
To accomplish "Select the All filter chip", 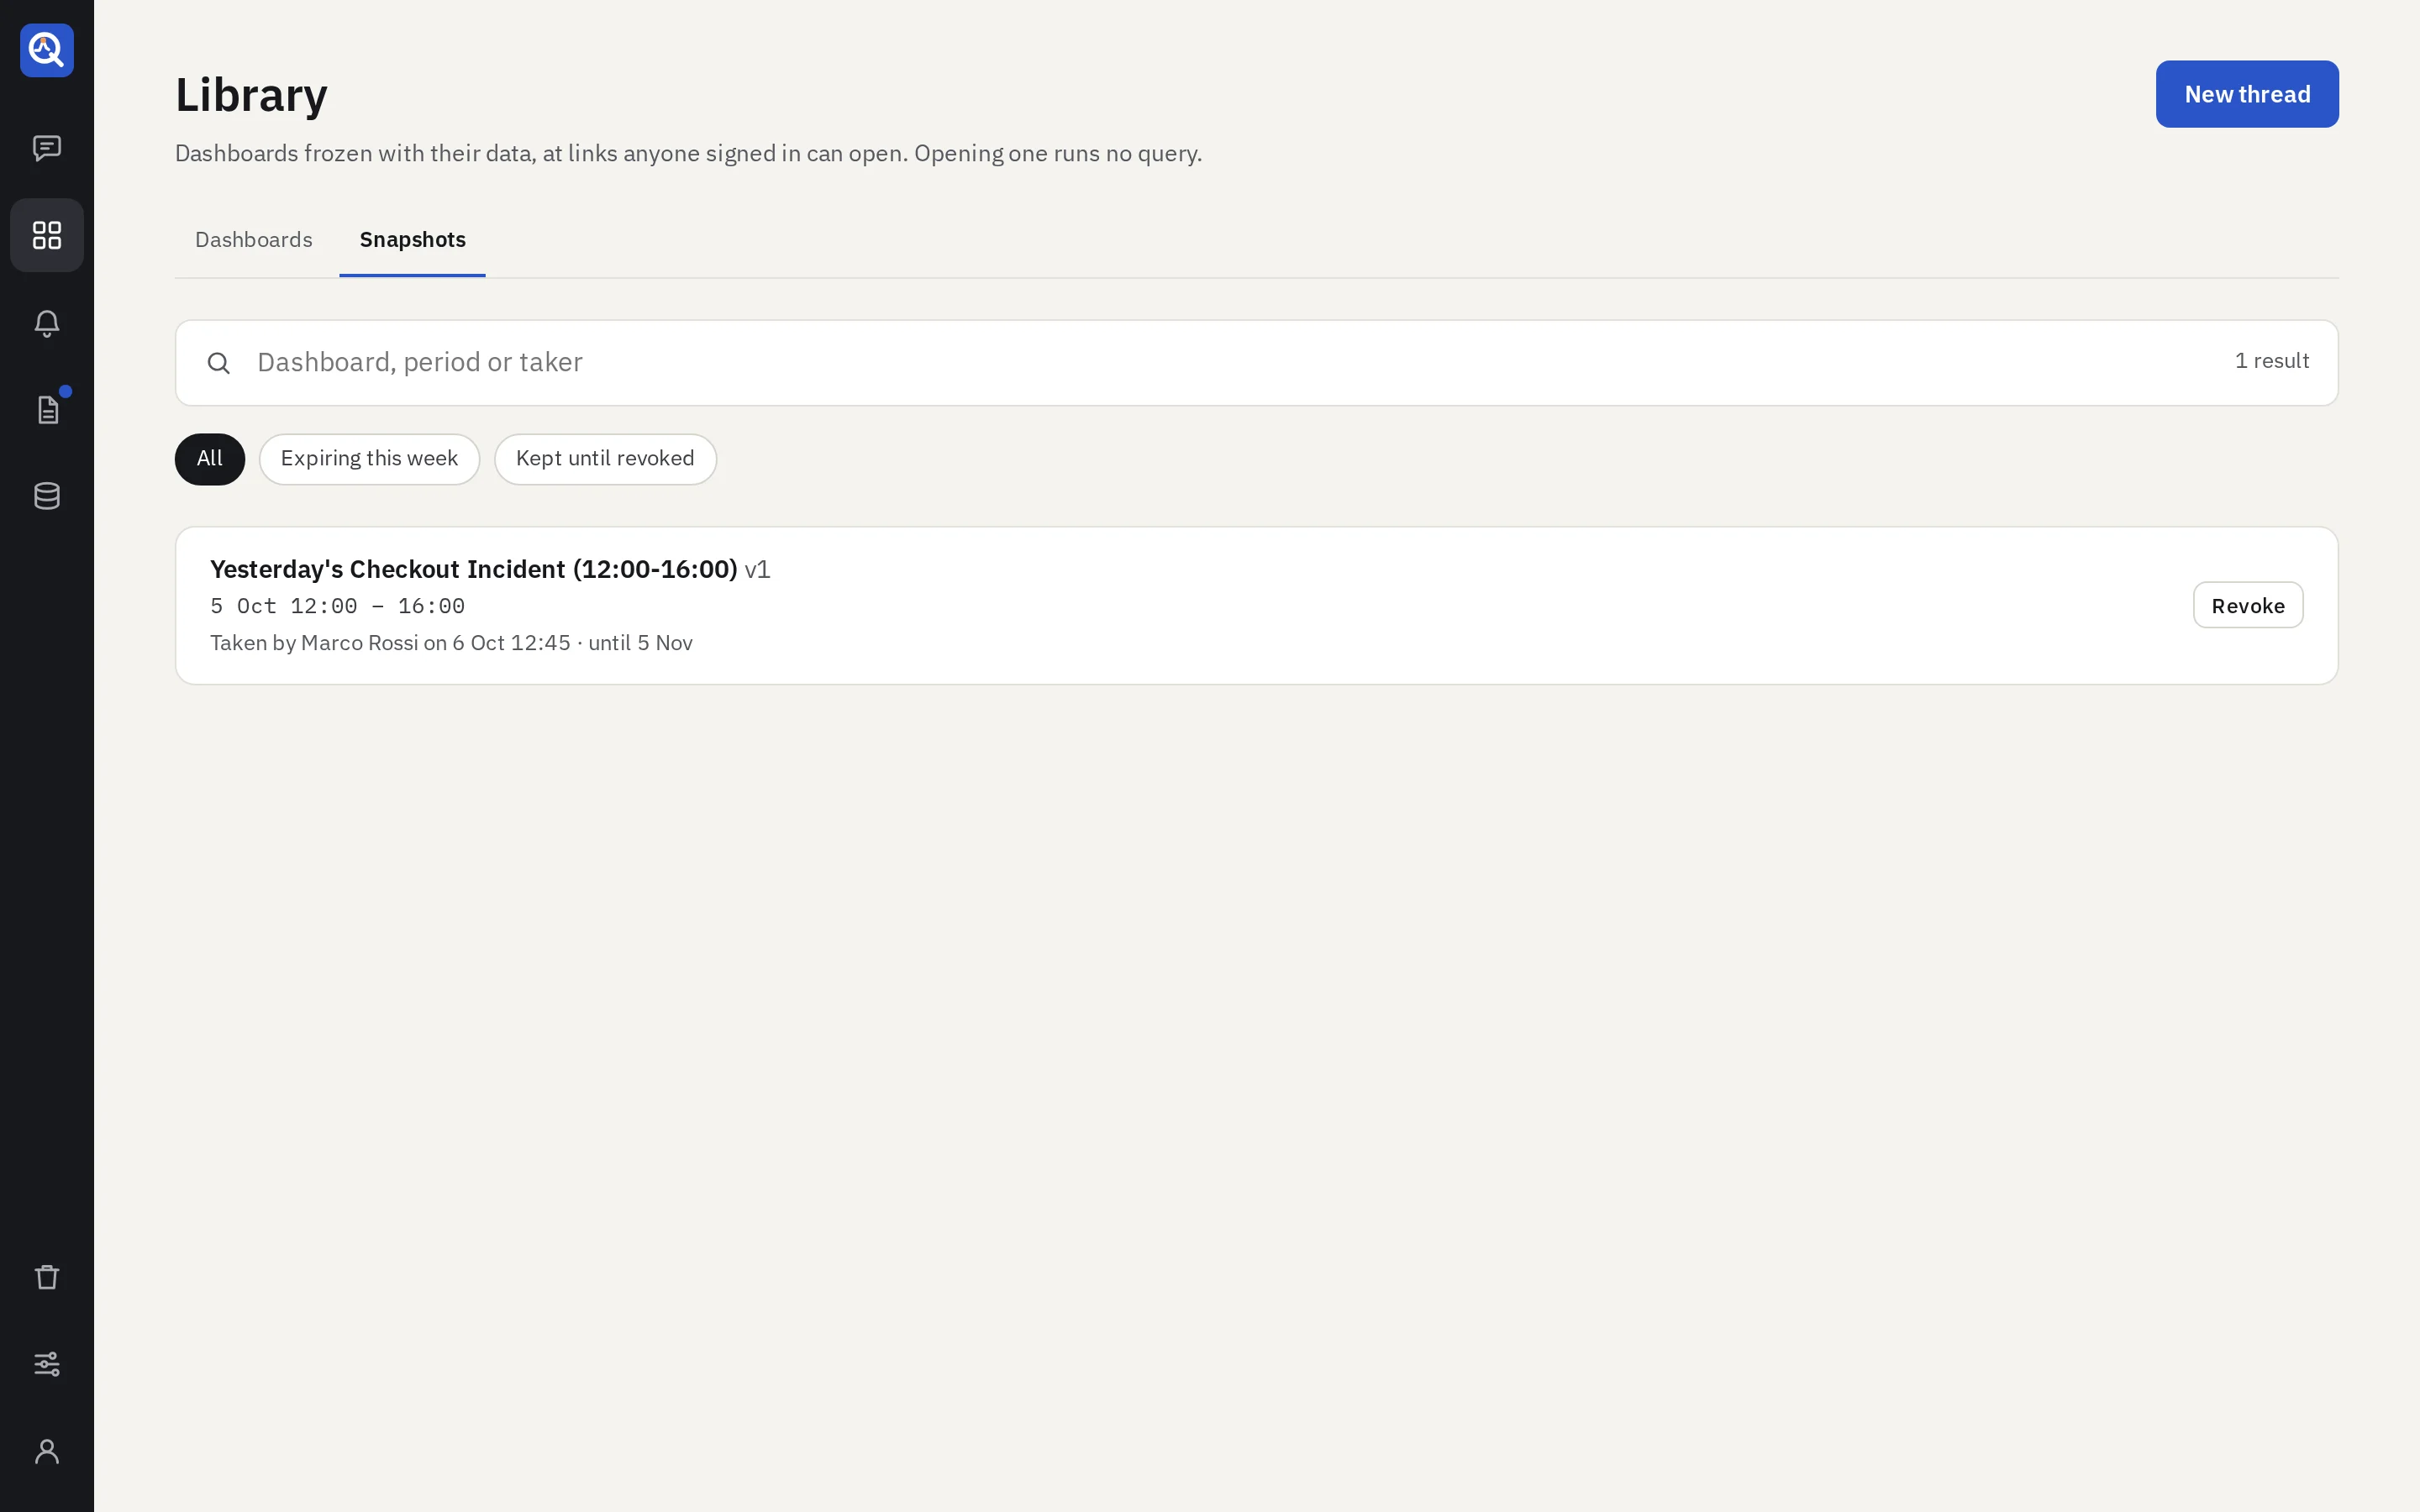I will tap(210, 459).
